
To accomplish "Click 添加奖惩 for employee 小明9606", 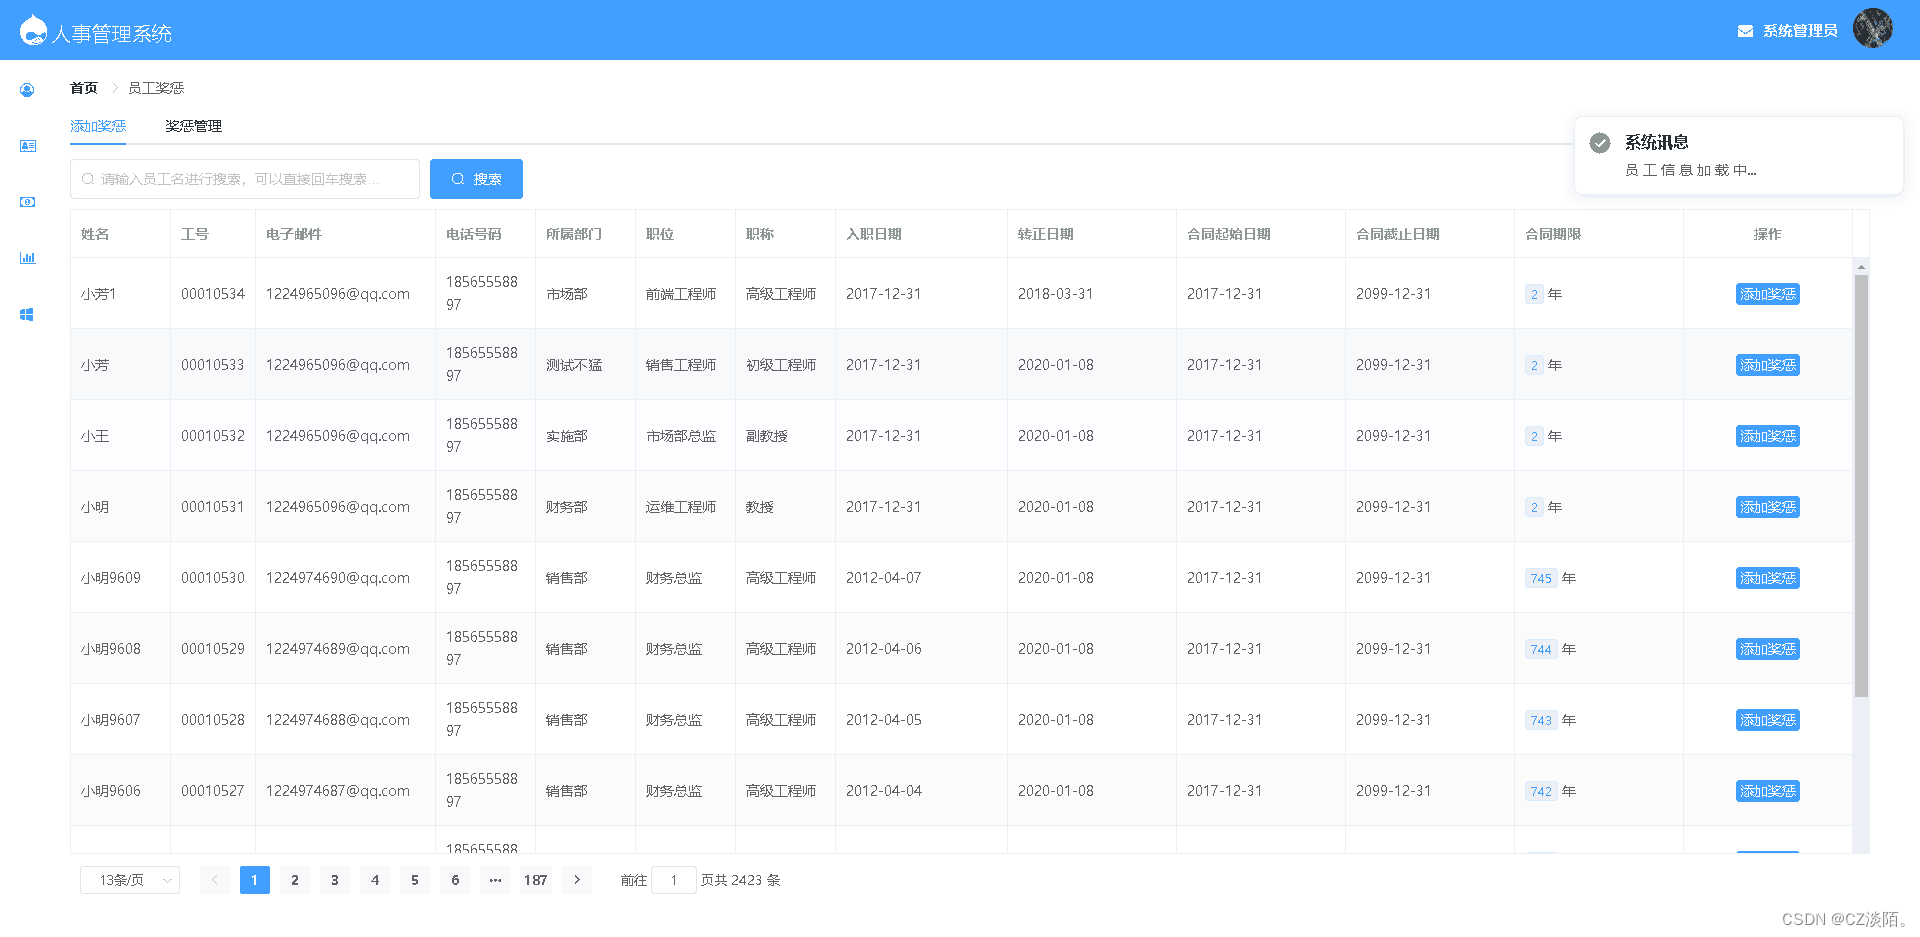I will click(x=1767, y=791).
